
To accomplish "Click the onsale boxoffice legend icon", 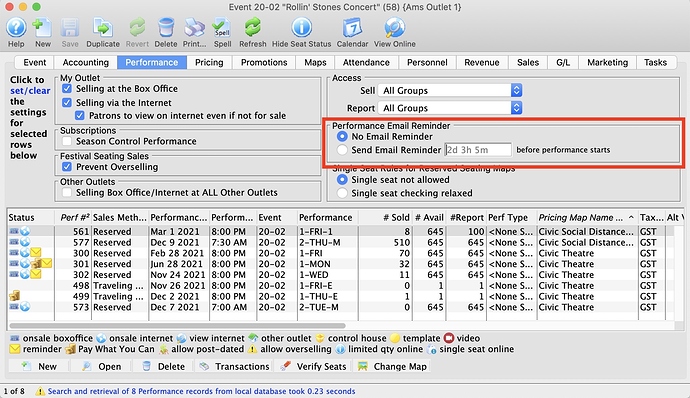I will coord(15,338).
